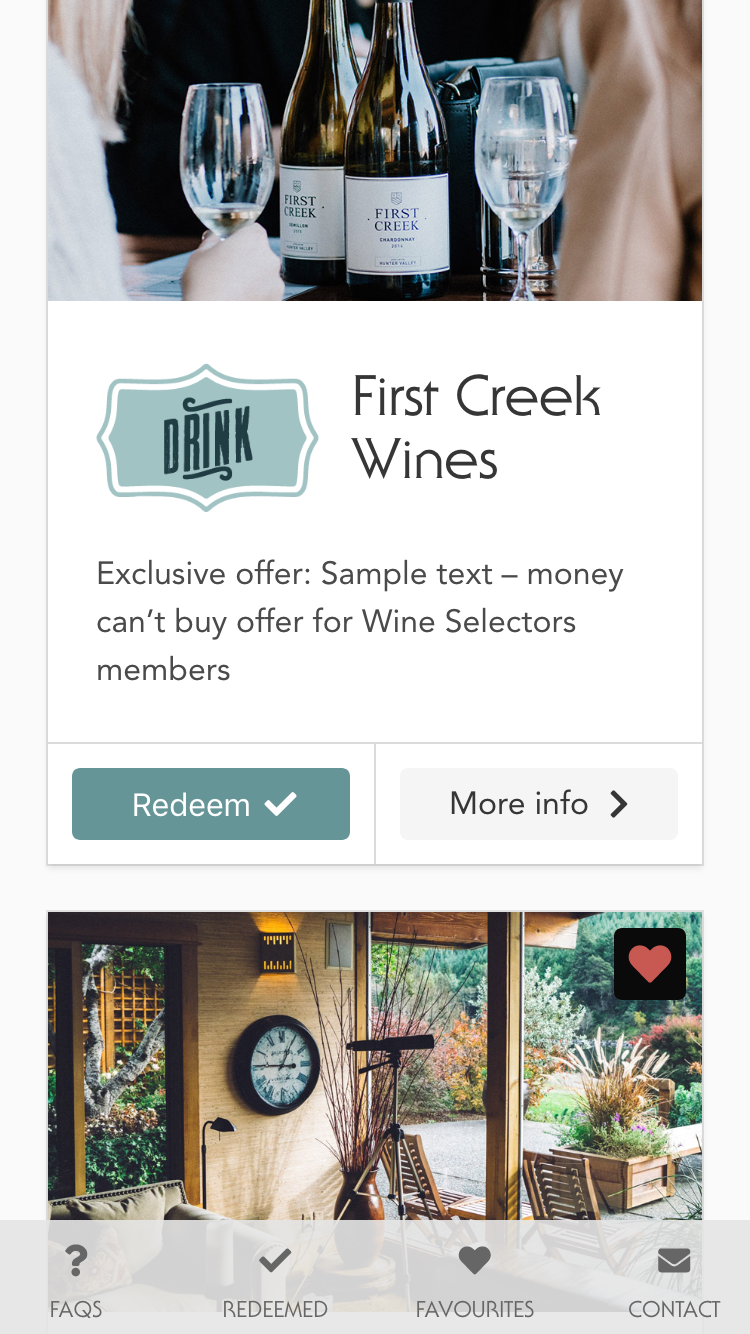750x1334 pixels.
Task: Tap the Contact envelope icon
Action: (674, 1261)
